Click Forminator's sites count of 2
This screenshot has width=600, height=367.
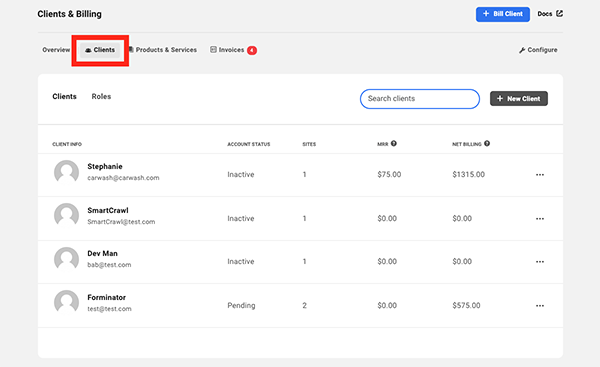[x=305, y=305]
